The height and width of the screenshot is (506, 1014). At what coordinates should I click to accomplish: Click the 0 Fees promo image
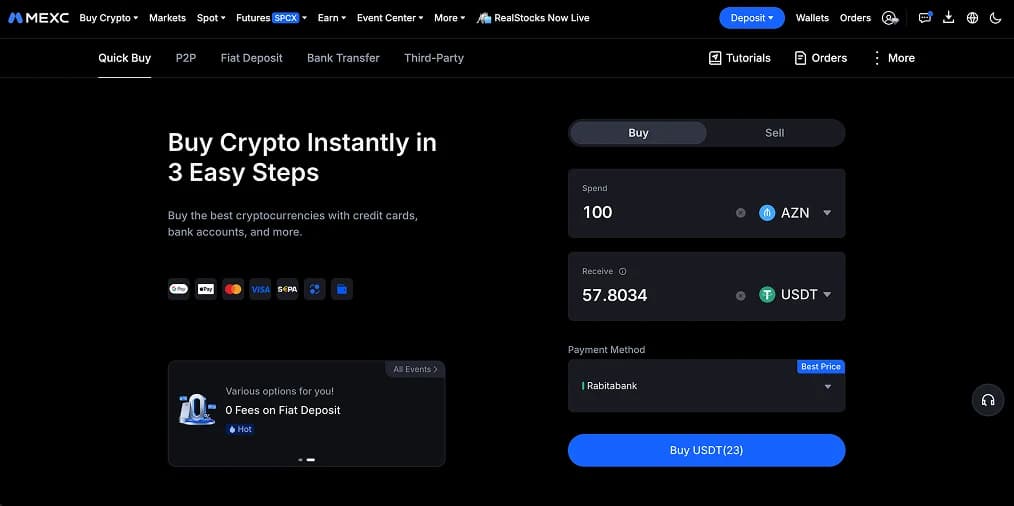197,410
